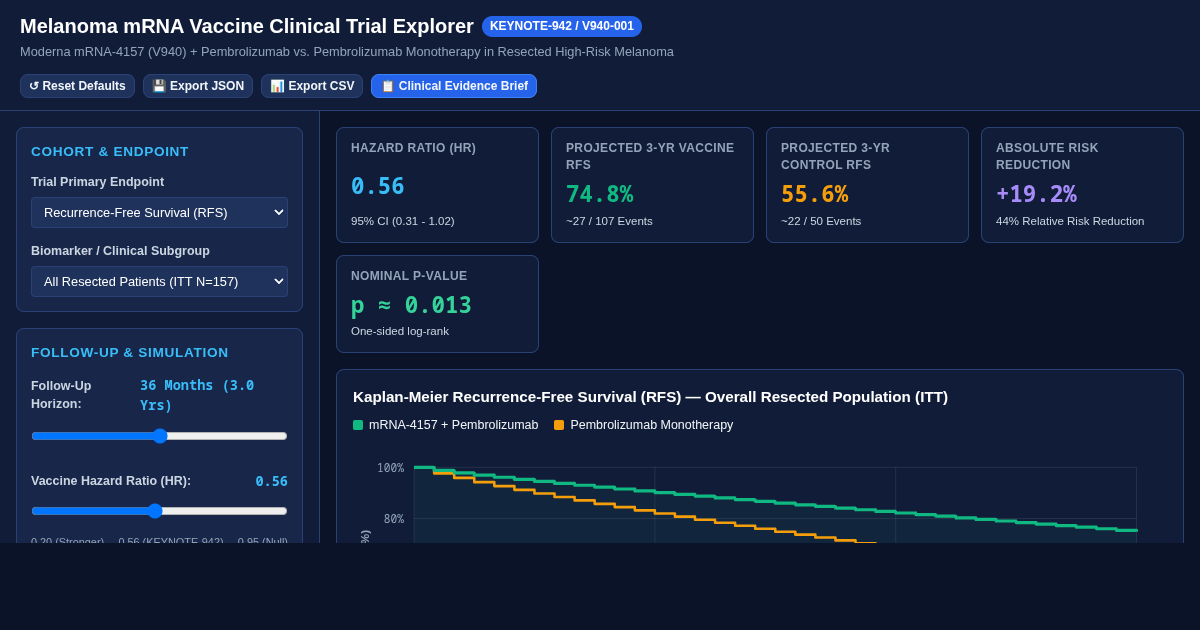
Task: Click the Reset Defaults button
Action: tap(77, 86)
